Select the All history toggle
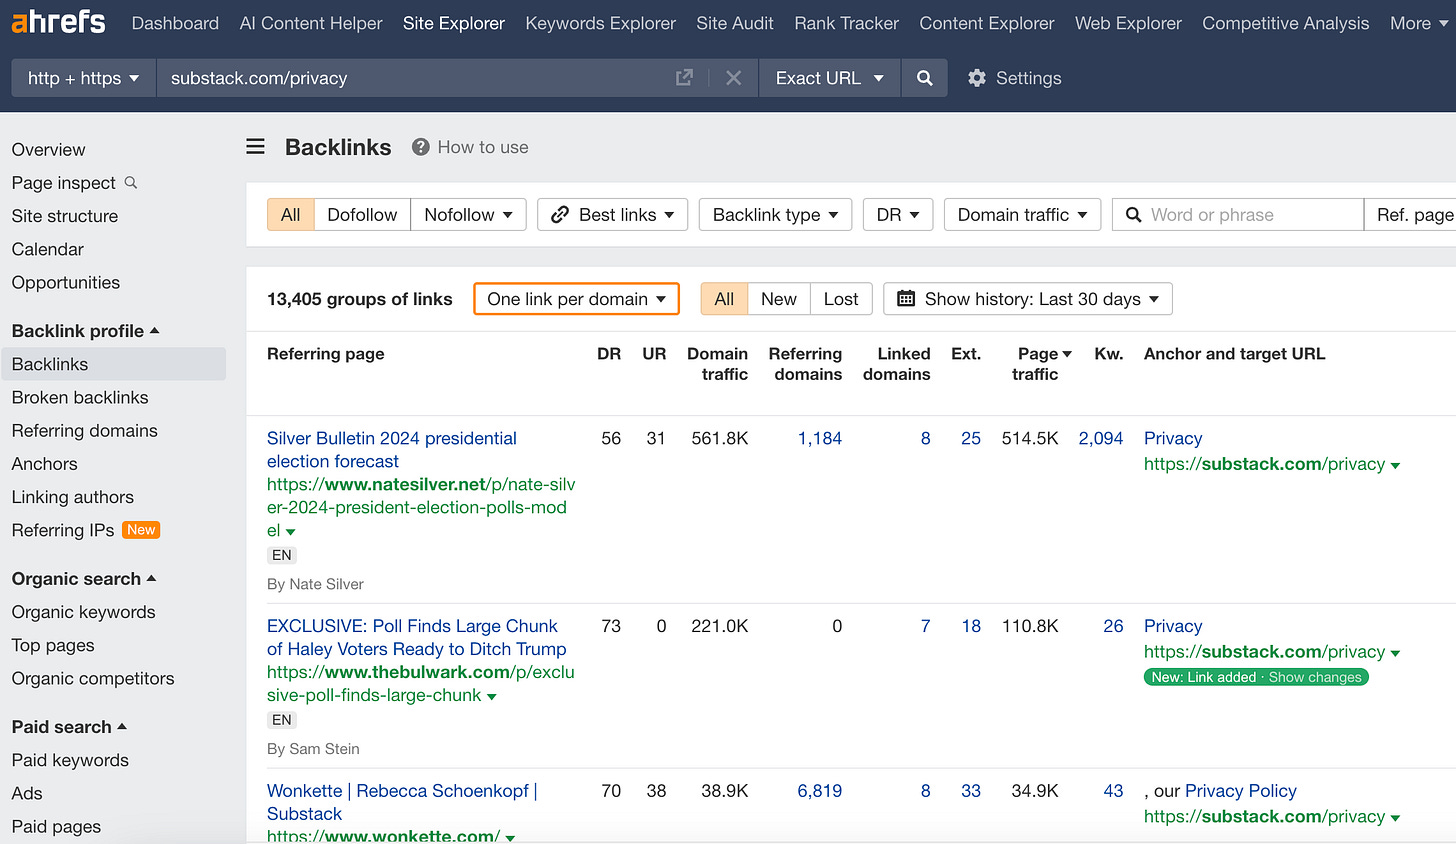 coord(724,299)
